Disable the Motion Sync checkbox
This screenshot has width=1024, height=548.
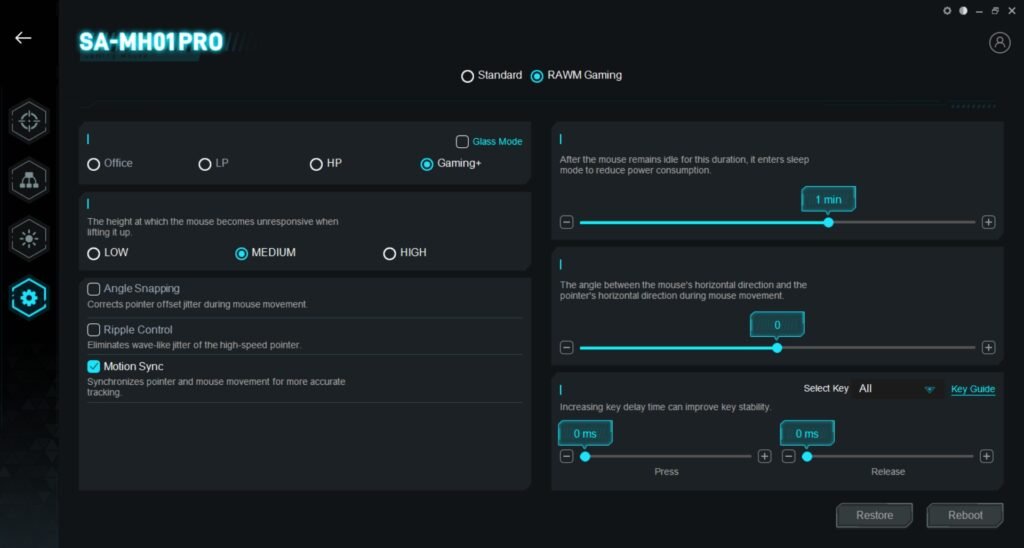click(93, 366)
